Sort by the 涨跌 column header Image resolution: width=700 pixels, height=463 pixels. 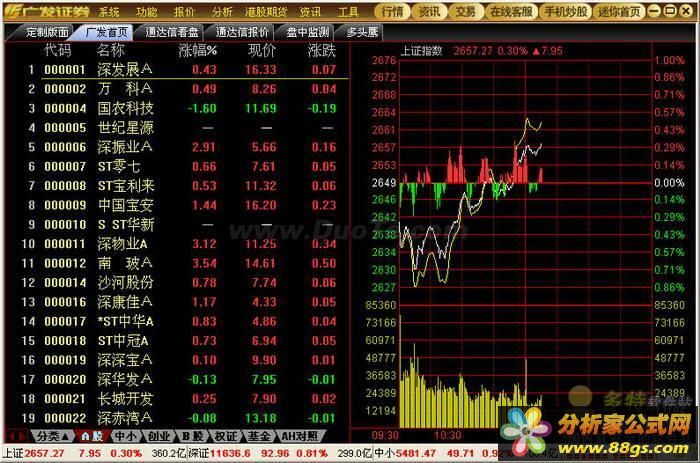(x=322, y=50)
